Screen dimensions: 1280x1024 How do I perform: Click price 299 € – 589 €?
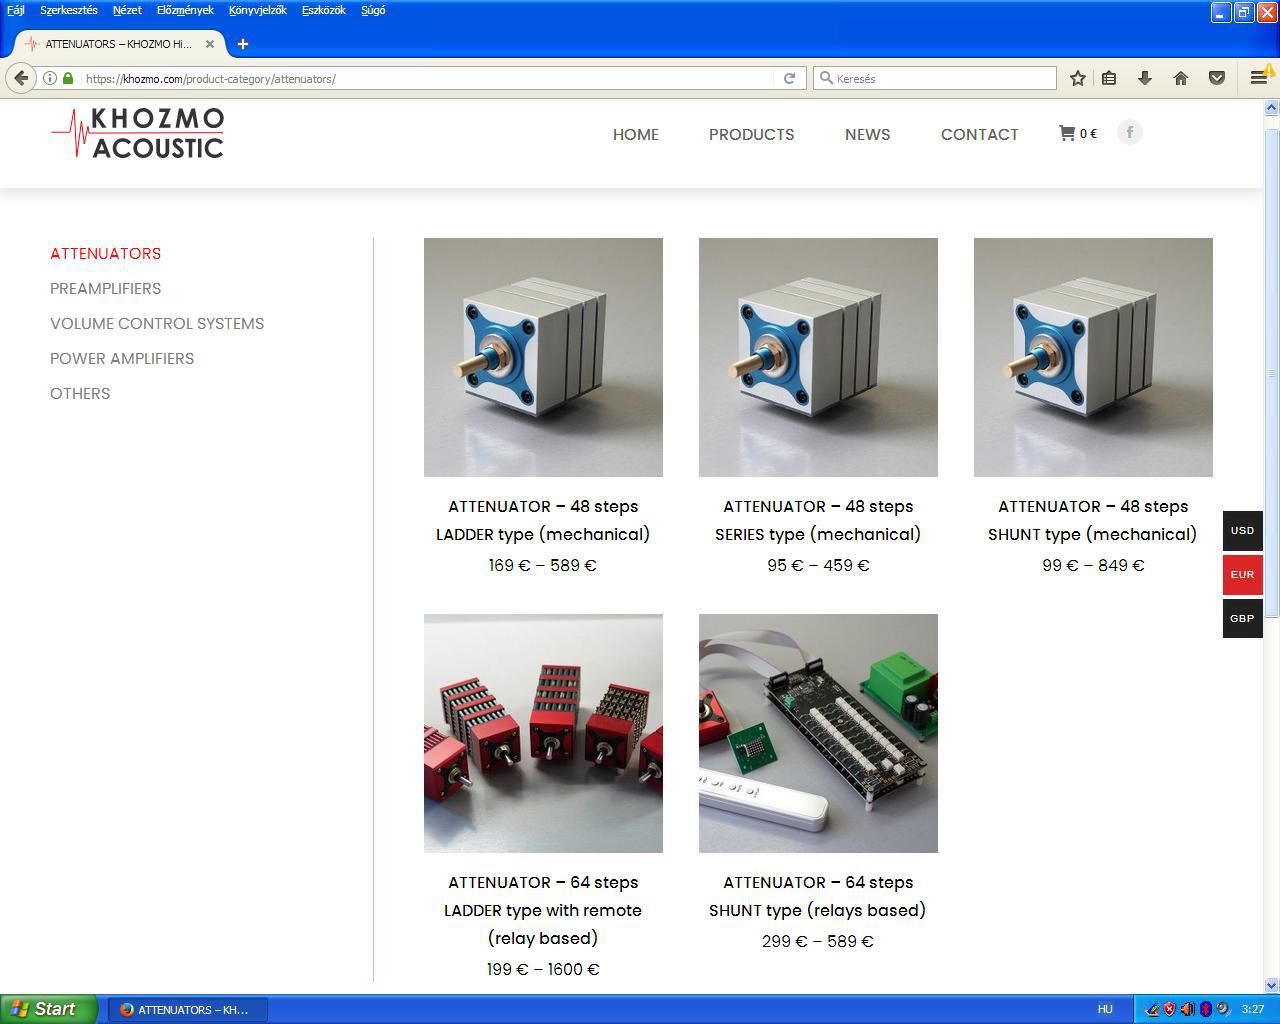(x=818, y=941)
